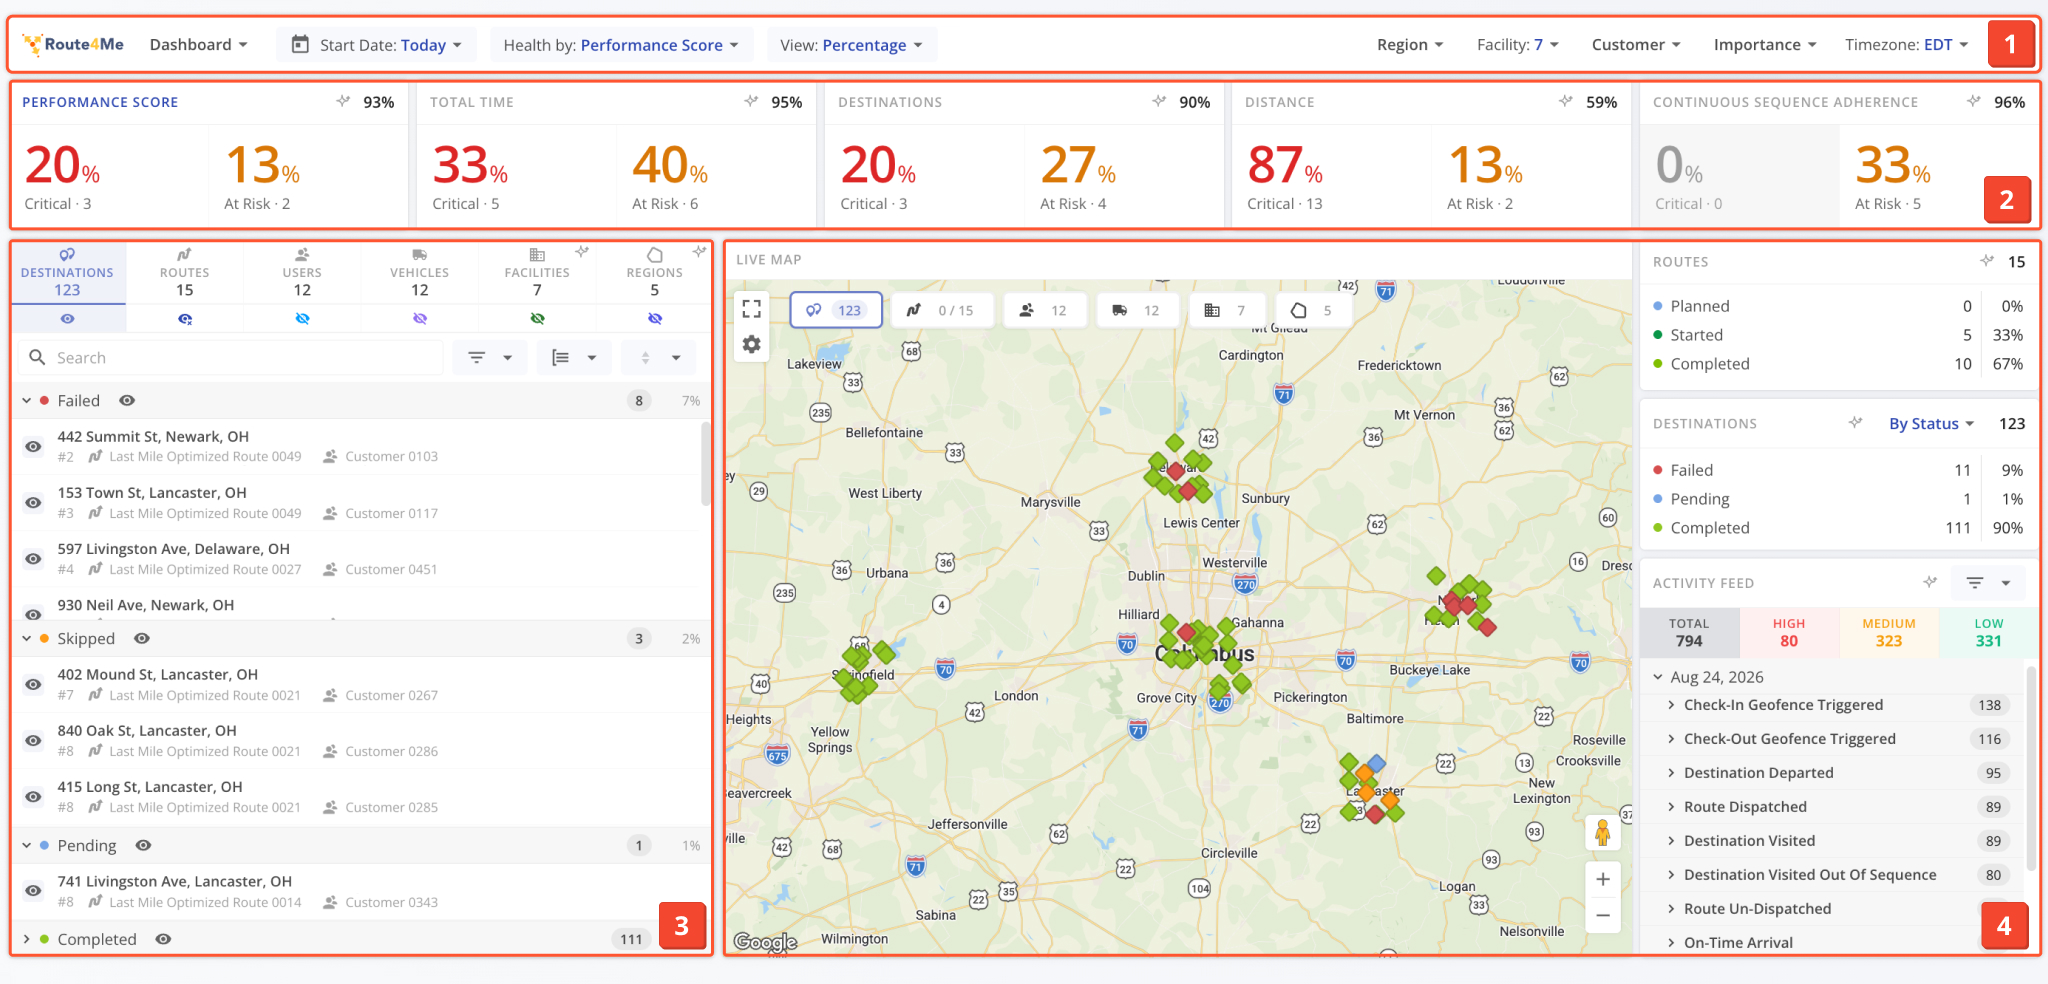Open the list filter dropdown
Image resolution: width=2048 pixels, height=984 pixels.
click(x=490, y=357)
